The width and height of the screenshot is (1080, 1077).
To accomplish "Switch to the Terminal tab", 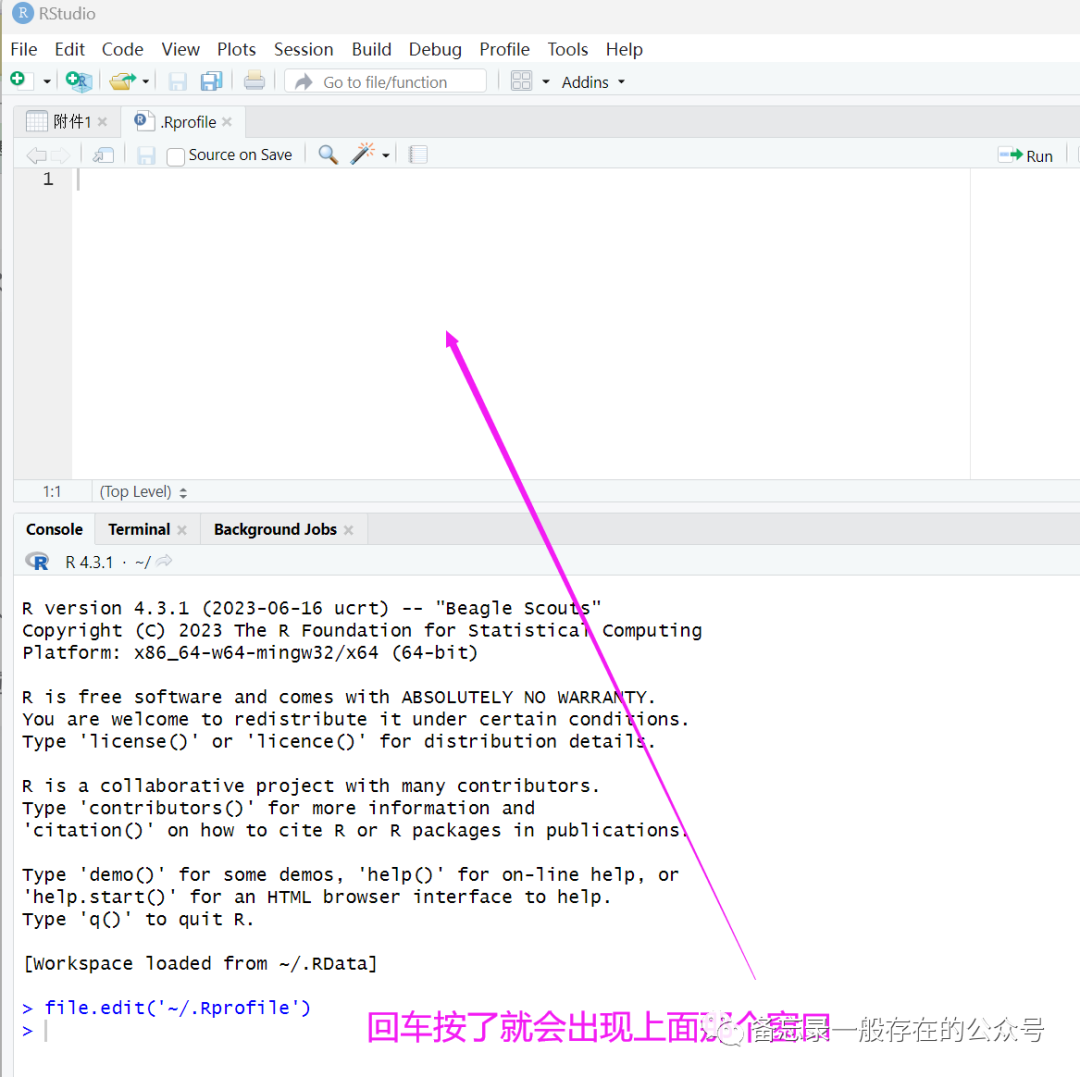I will [x=139, y=529].
